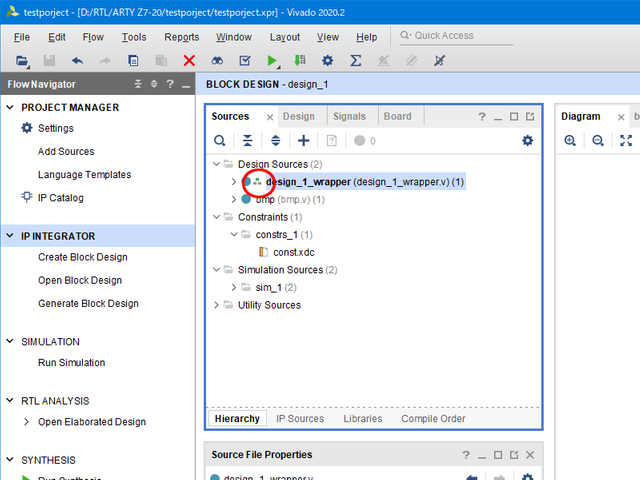Zoom in on the Diagram panel
This screenshot has width=640, height=480.
(x=570, y=141)
